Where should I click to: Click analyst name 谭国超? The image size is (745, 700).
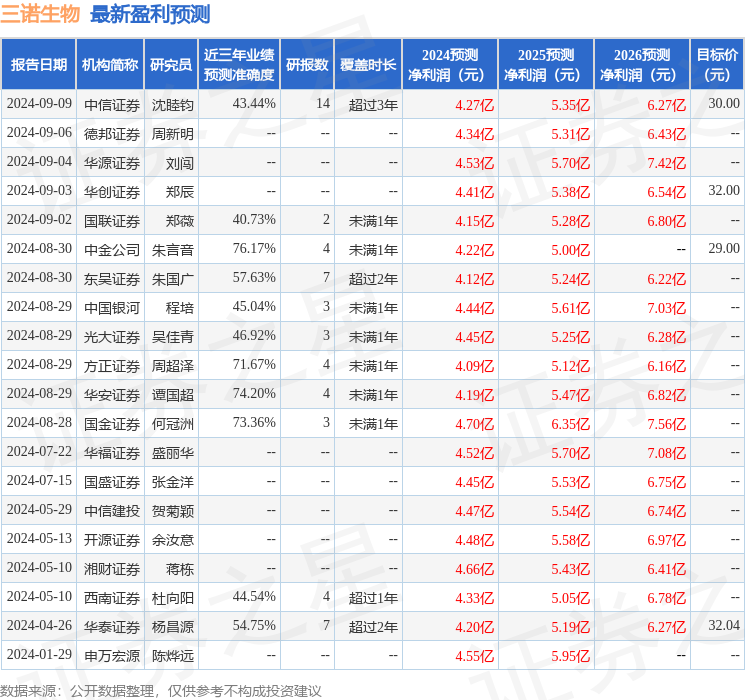172,395
